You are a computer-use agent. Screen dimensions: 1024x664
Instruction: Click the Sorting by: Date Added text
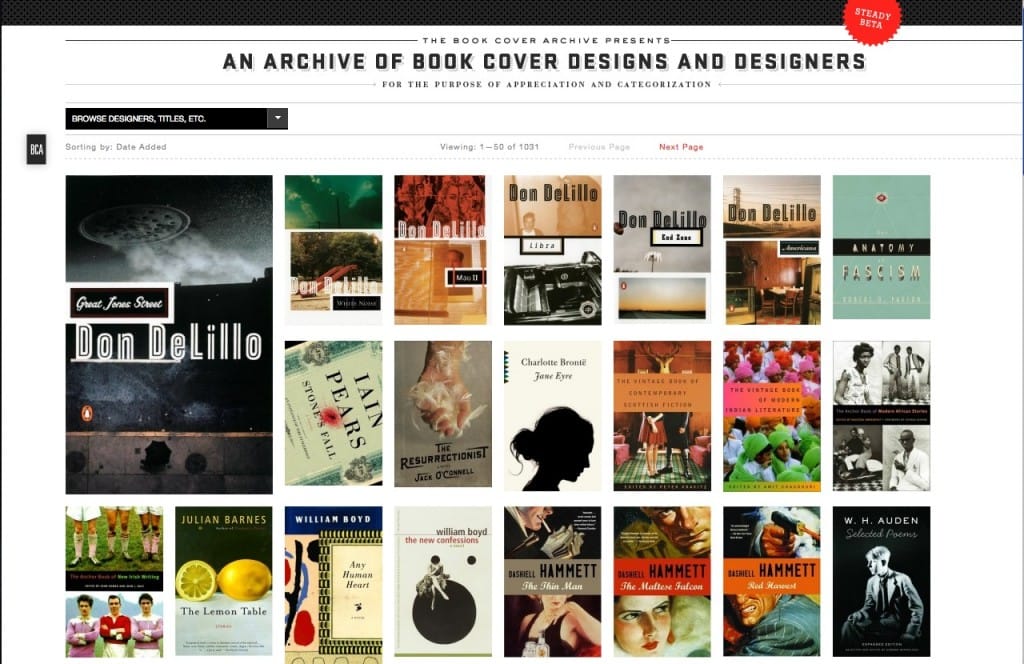(x=116, y=147)
